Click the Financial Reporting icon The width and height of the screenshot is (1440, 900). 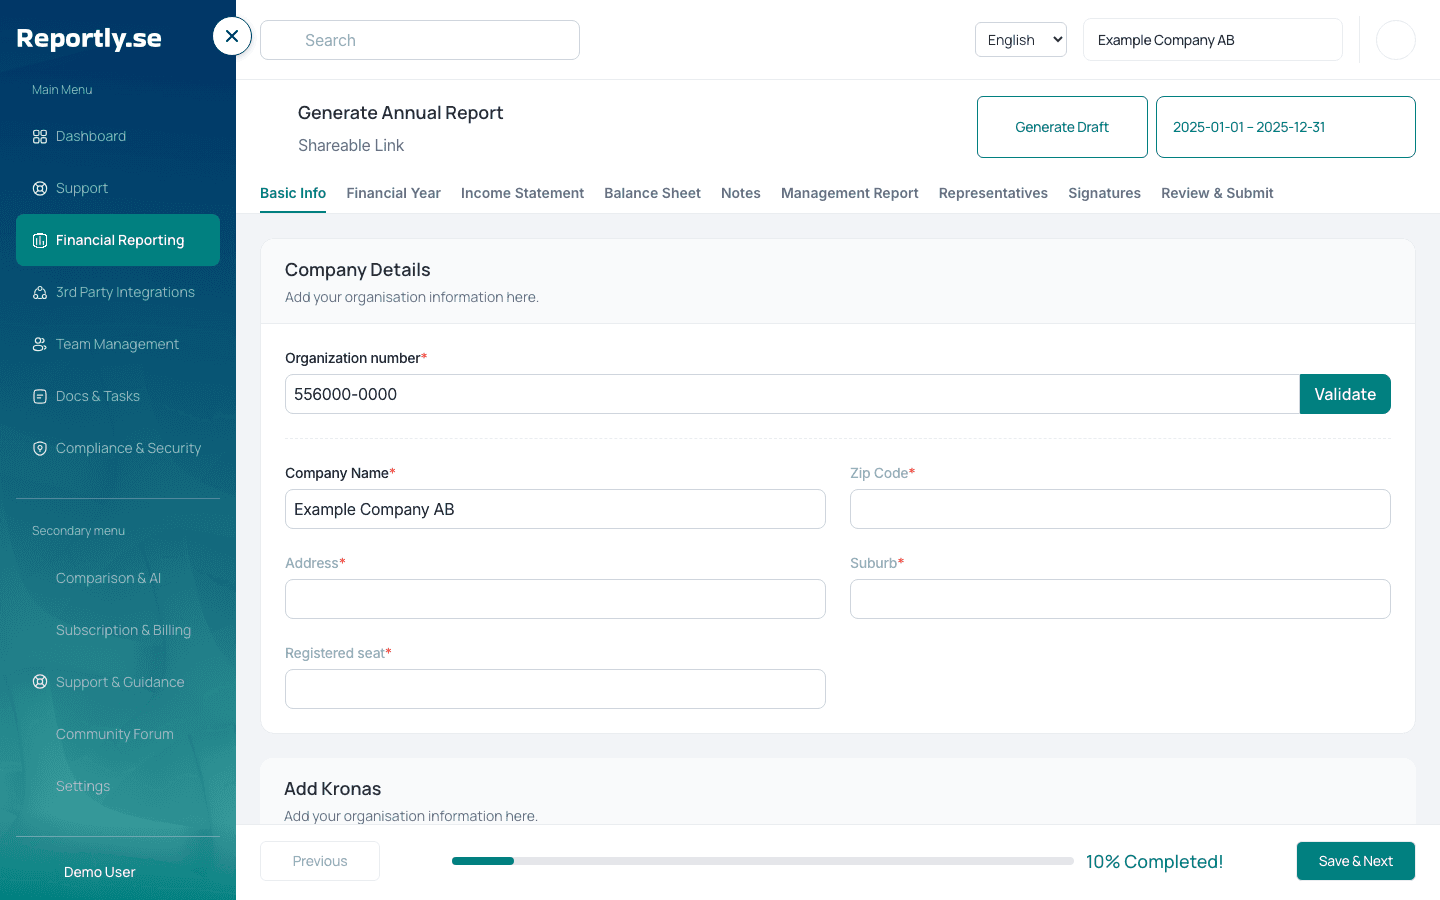pyautogui.click(x=40, y=240)
